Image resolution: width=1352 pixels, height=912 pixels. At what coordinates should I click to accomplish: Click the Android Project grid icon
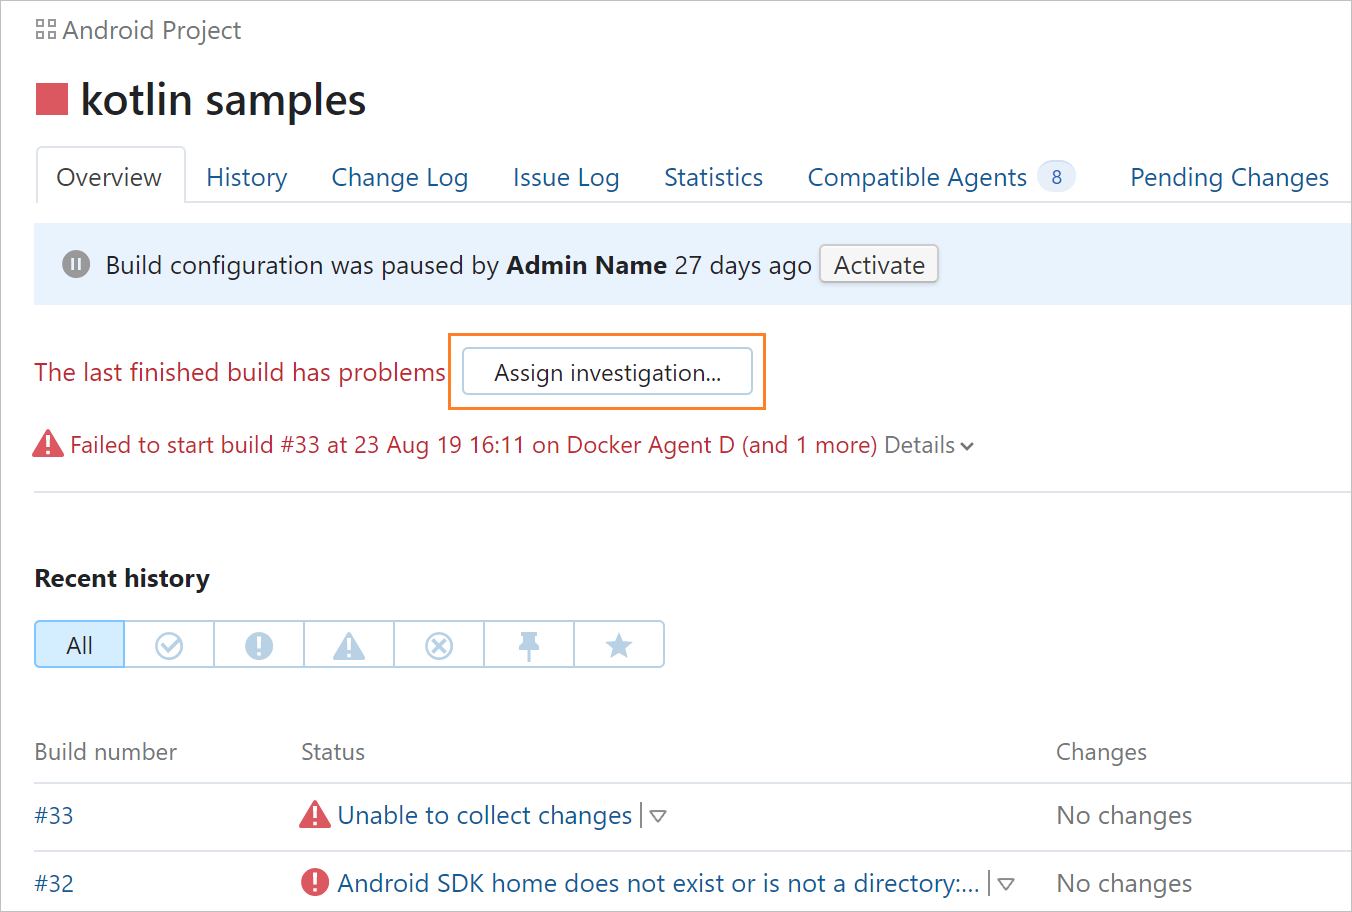44,29
